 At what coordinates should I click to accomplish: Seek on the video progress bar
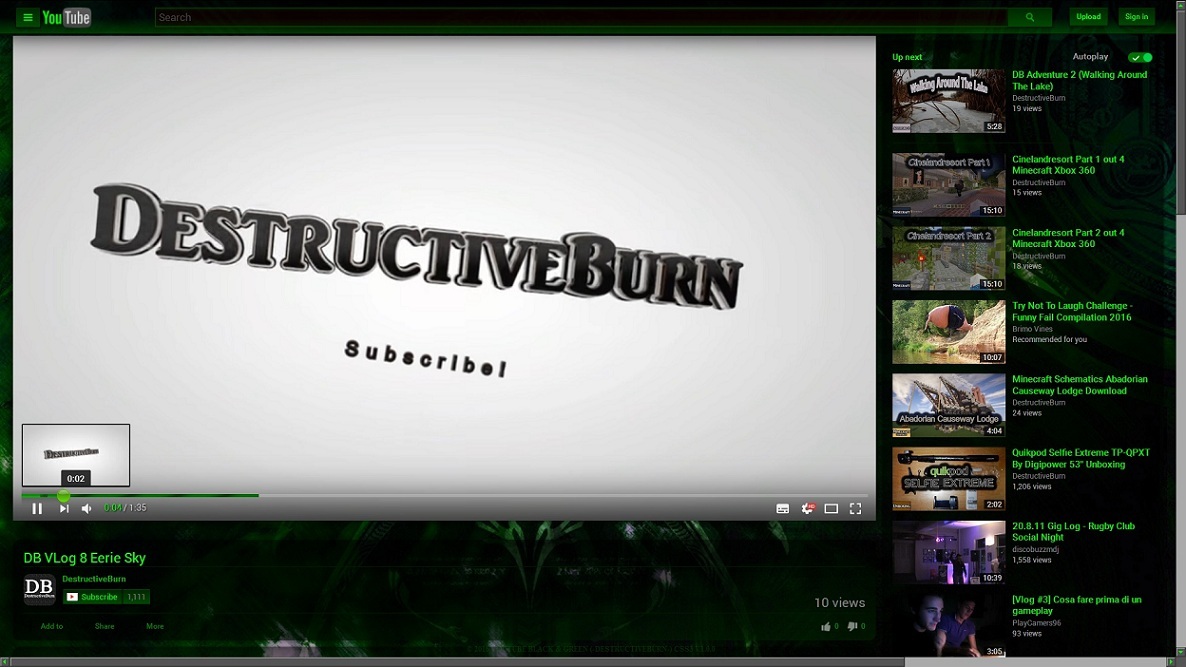[x=444, y=495]
